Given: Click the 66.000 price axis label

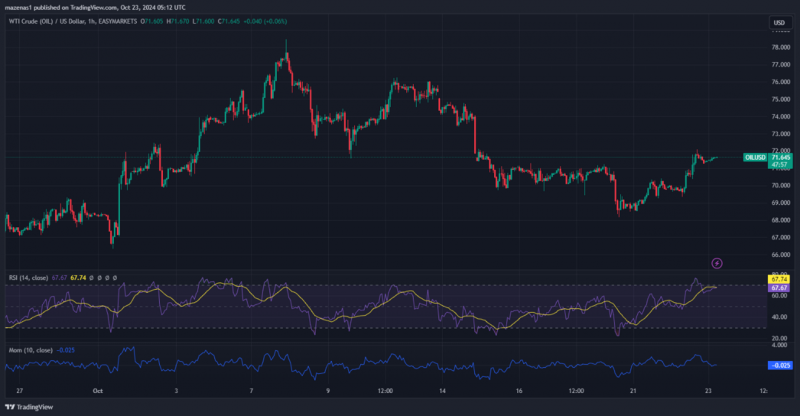Looking at the screenshot, I should tap(781, 255).
